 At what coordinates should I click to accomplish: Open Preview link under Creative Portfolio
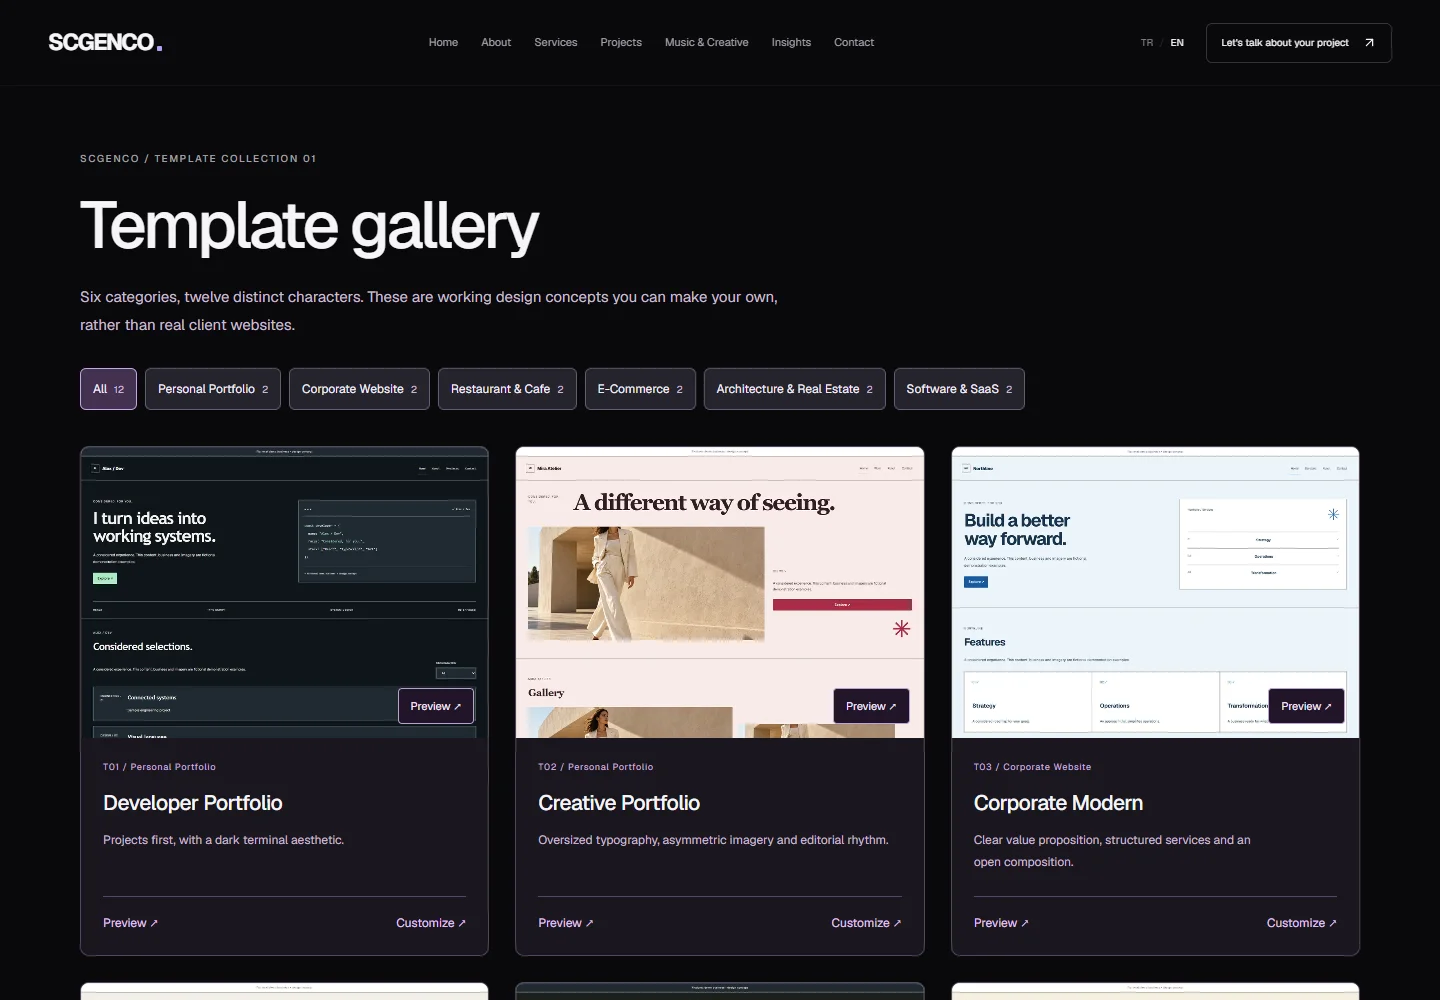(566, 923)
